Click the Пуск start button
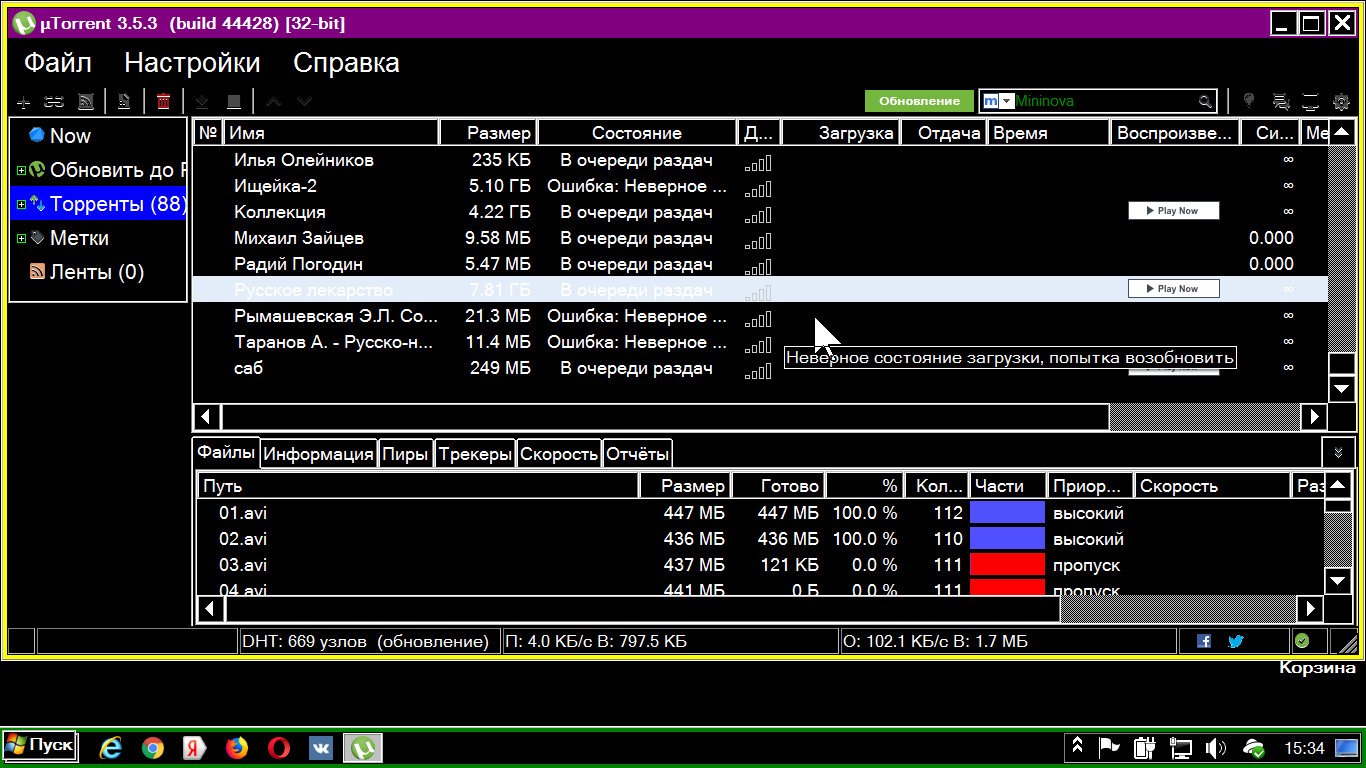 39,746
